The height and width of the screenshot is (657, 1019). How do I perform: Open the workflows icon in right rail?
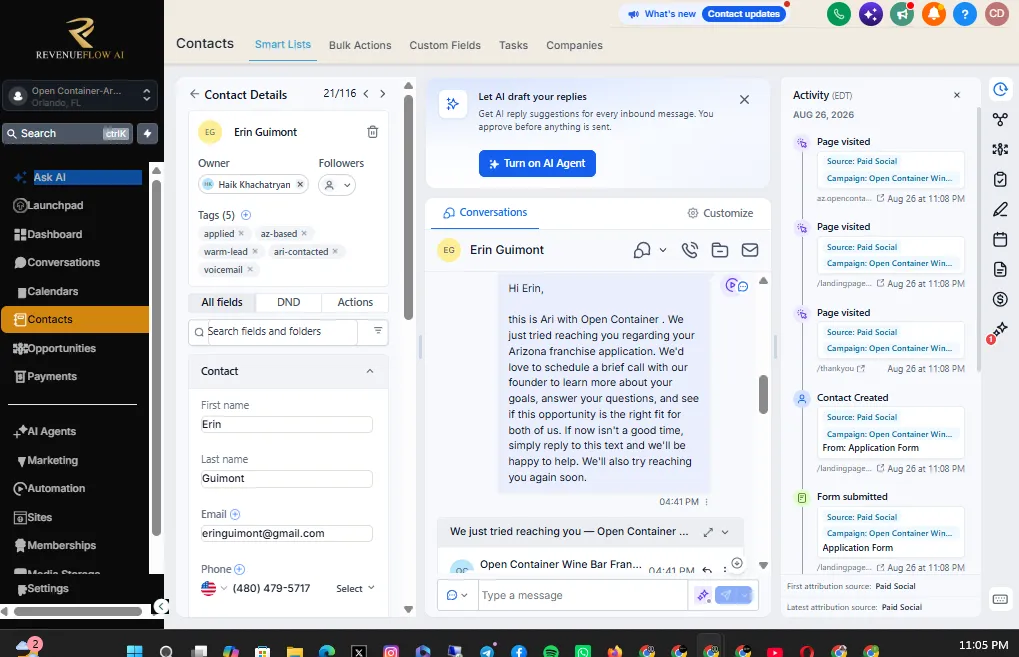[x=1000, y=119]
